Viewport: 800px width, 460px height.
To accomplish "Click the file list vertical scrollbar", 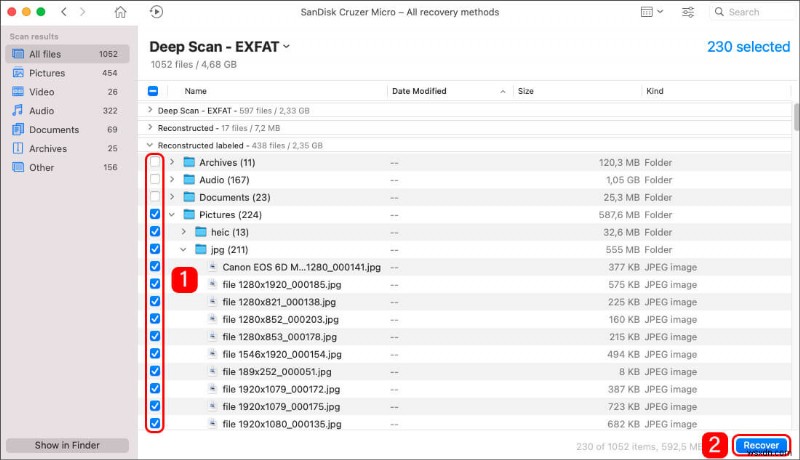I will tap(796, 116).
